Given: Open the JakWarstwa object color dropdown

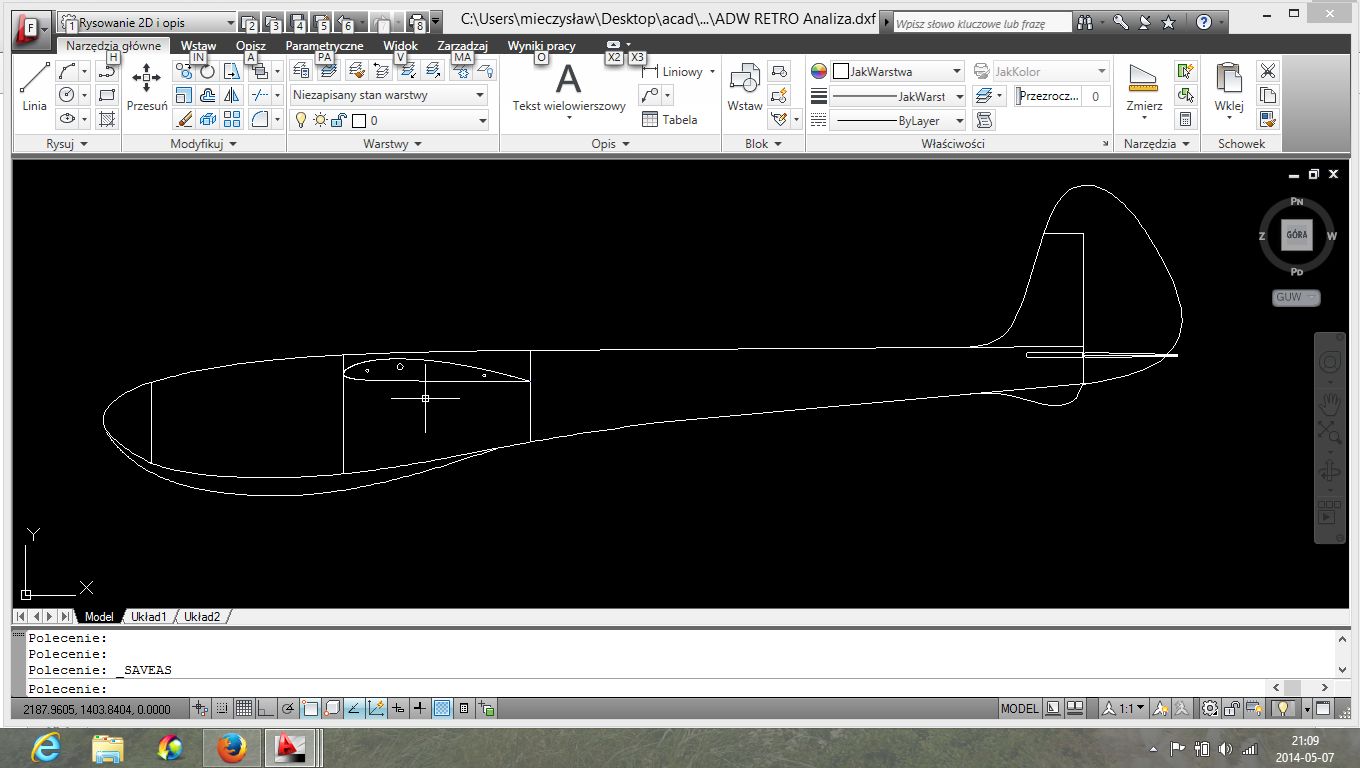Looking at the screenshot, I should click(x=898, y=72).
